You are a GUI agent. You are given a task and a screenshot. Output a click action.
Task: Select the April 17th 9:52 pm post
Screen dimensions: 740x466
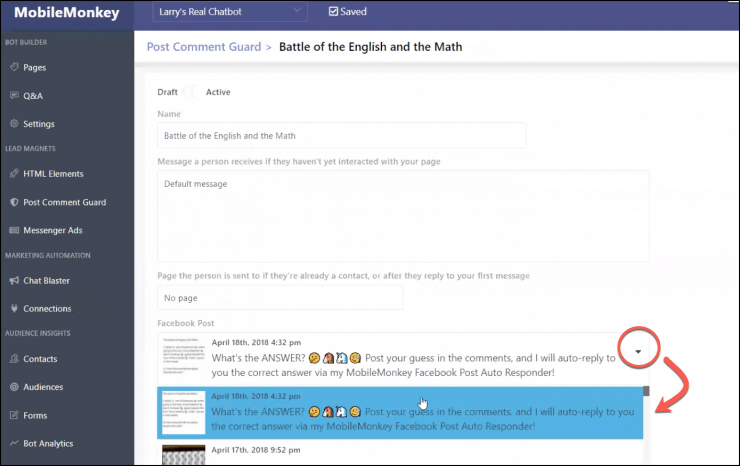point(400,453)
